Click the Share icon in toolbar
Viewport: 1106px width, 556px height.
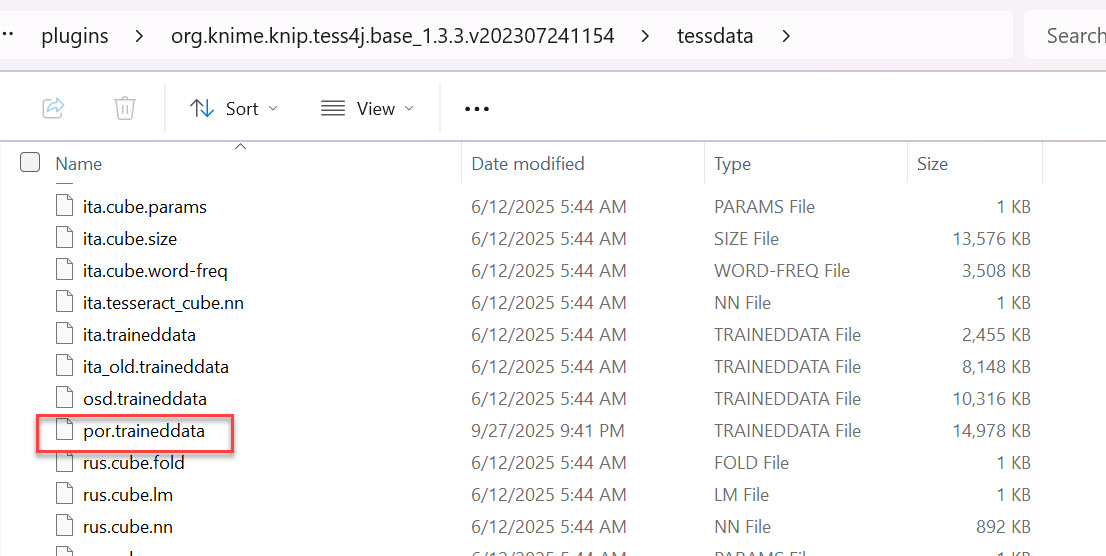click(54, 108)
